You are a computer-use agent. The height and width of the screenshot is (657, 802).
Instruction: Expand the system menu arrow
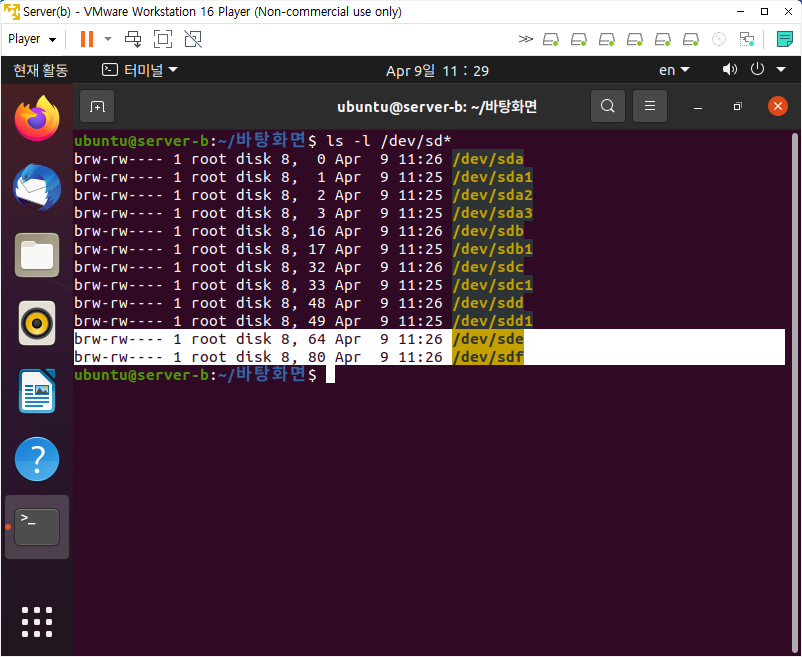[x=781, y=70]
